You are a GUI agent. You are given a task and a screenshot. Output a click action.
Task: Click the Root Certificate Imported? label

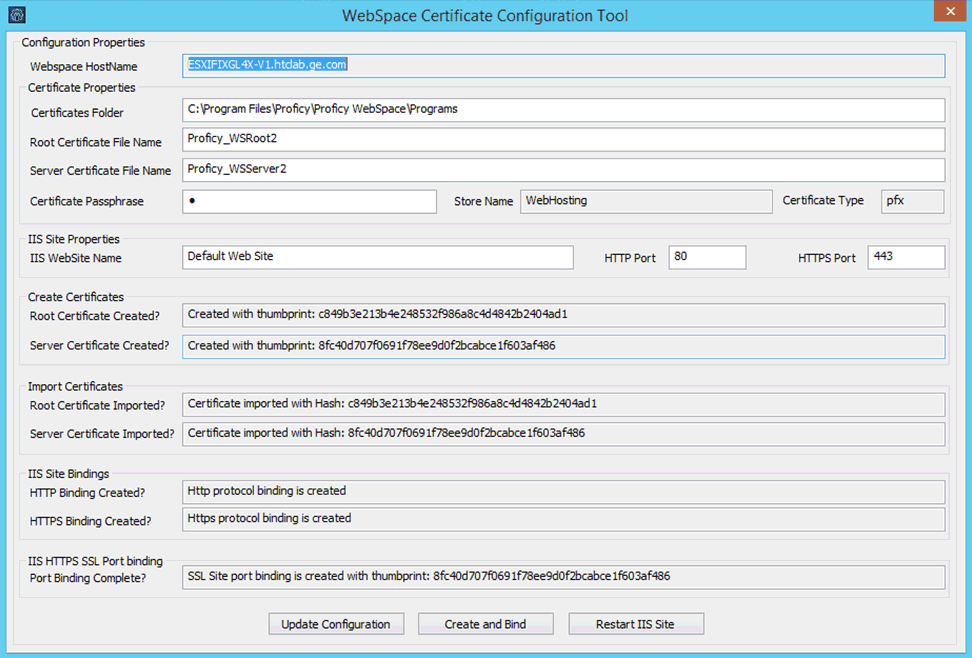pos(97,406)
